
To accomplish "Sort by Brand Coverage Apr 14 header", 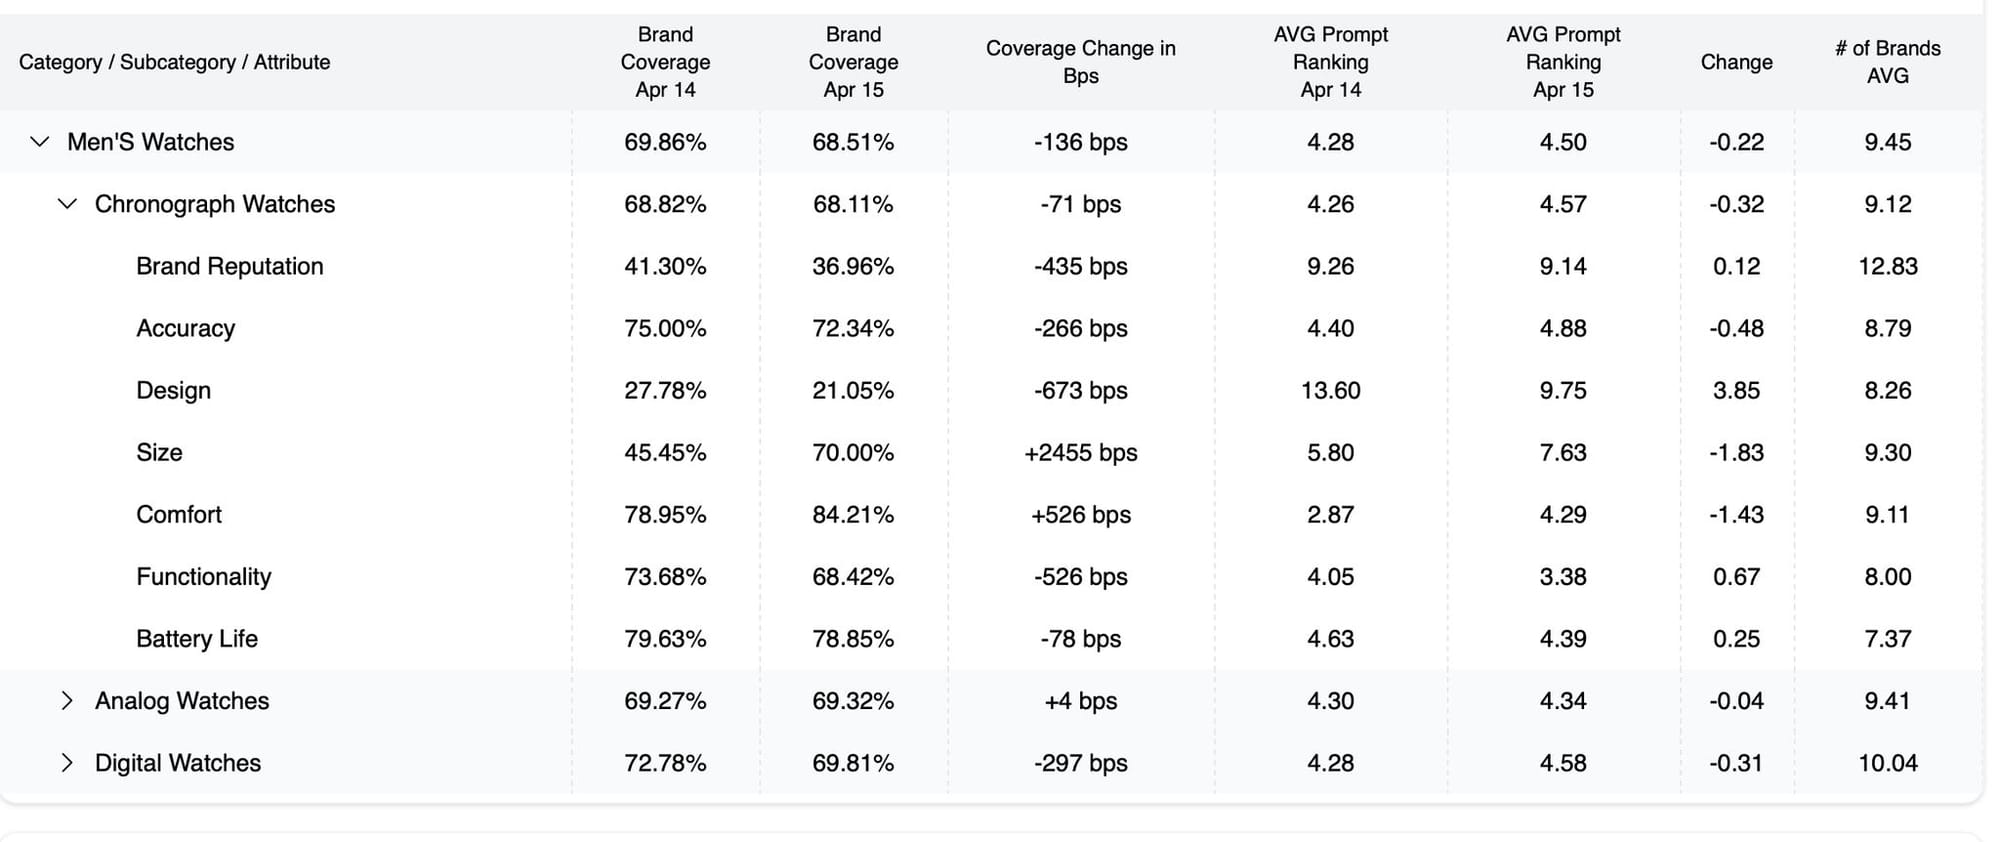I will point(665,62).
